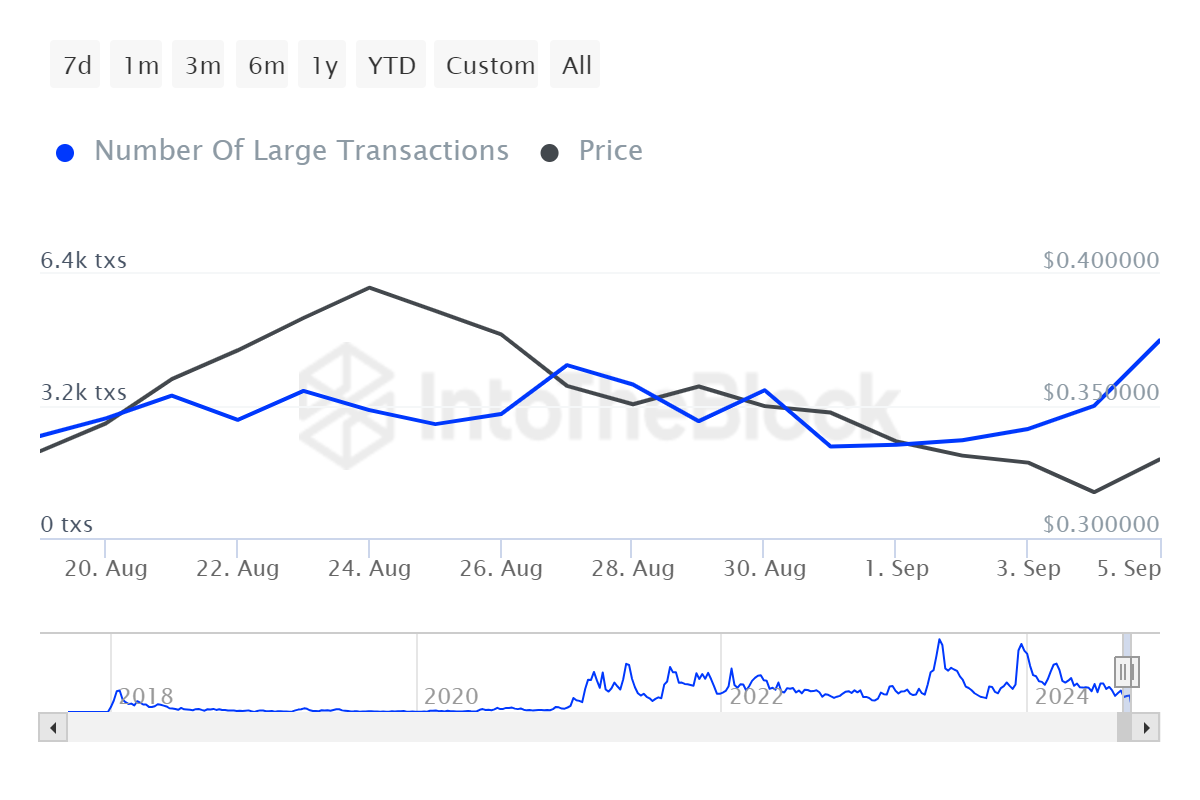Click the dark Price legend dot
The height and width of the screenshot is (800, 1200).
point(549,153)
